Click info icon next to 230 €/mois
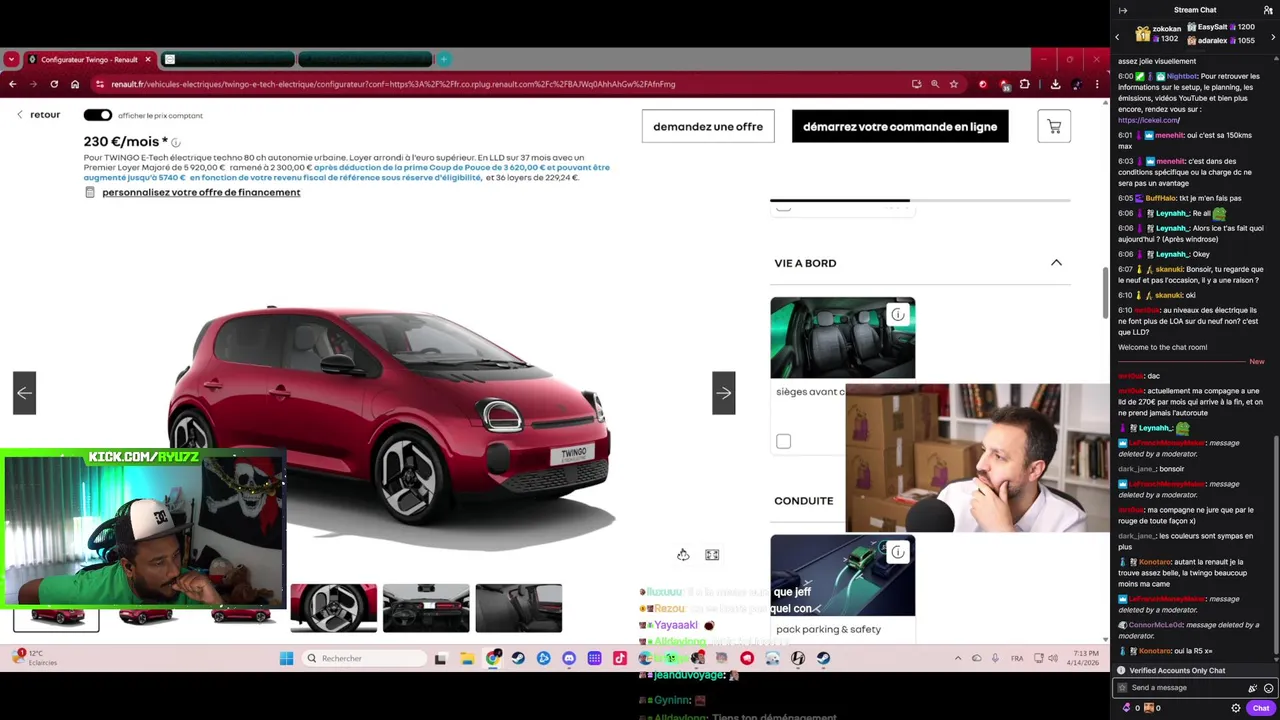Viewport: 1280px width, 720px height. [176, 143]
